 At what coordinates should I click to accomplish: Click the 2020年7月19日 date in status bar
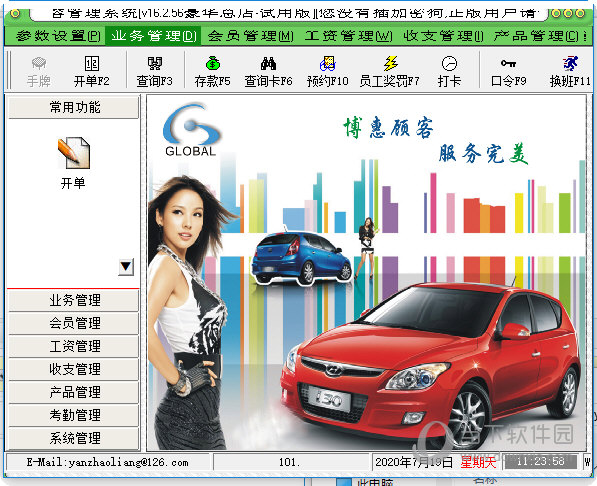414,462
